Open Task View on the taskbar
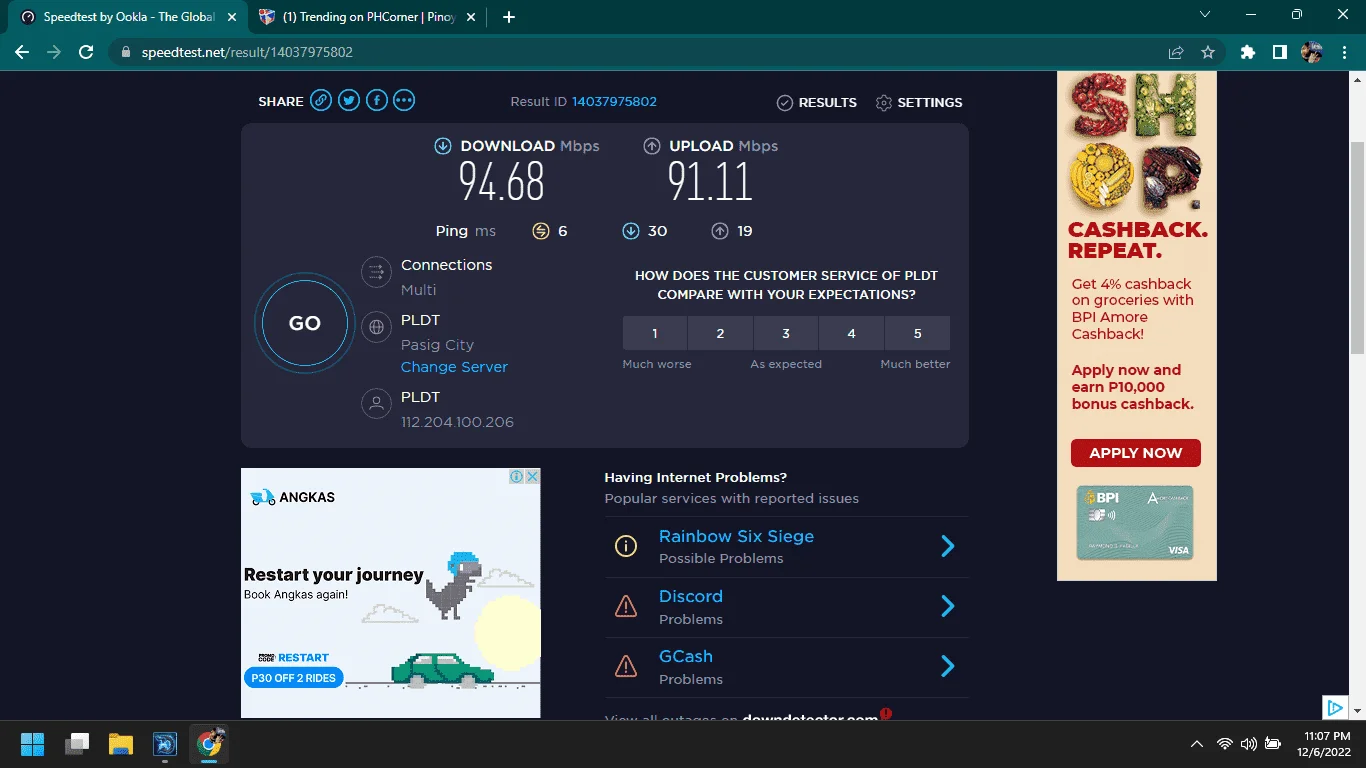The image size is (1366, 768). point(77,744)
